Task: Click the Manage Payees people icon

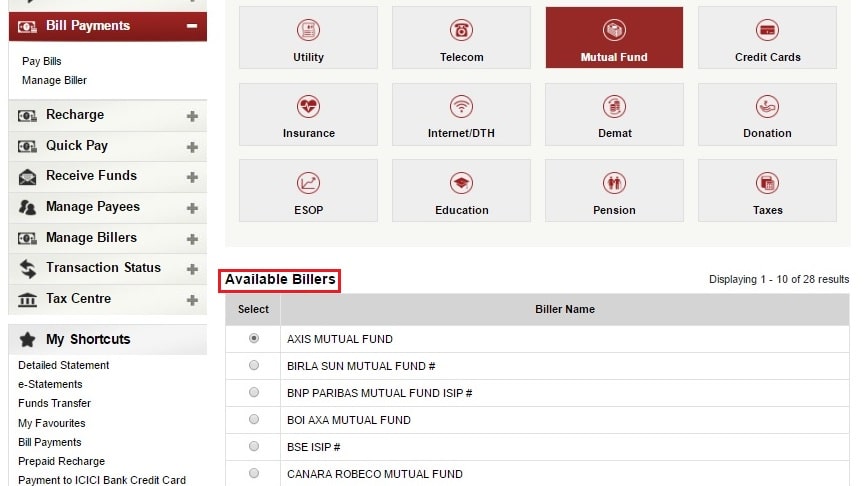Action: click(27, 208)
